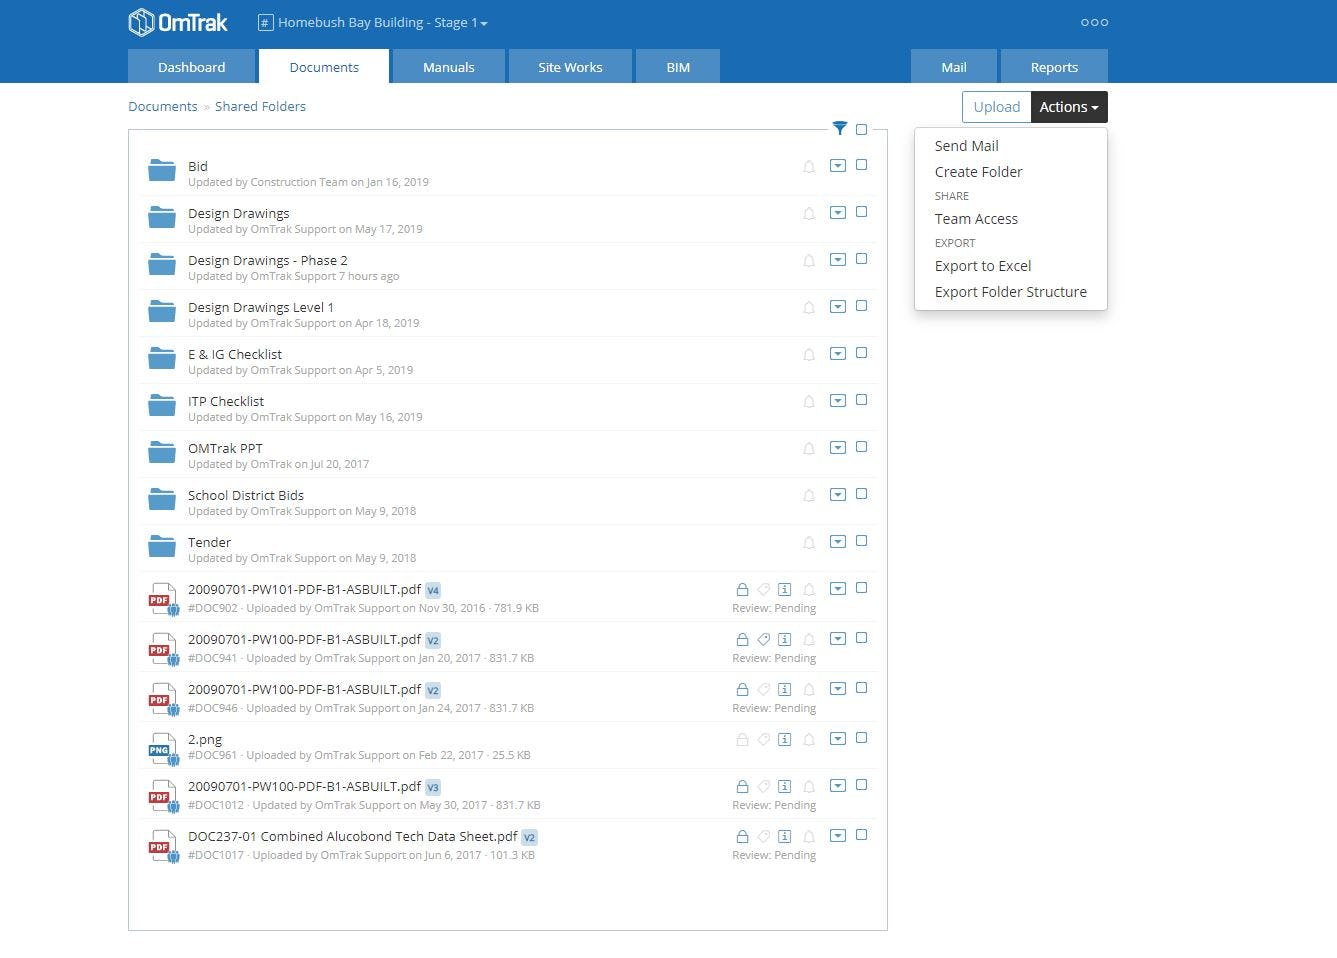
Task: Click the lock icon on DOC237-01 Tech Data Sheet
Action: click(x=742, y=836)
